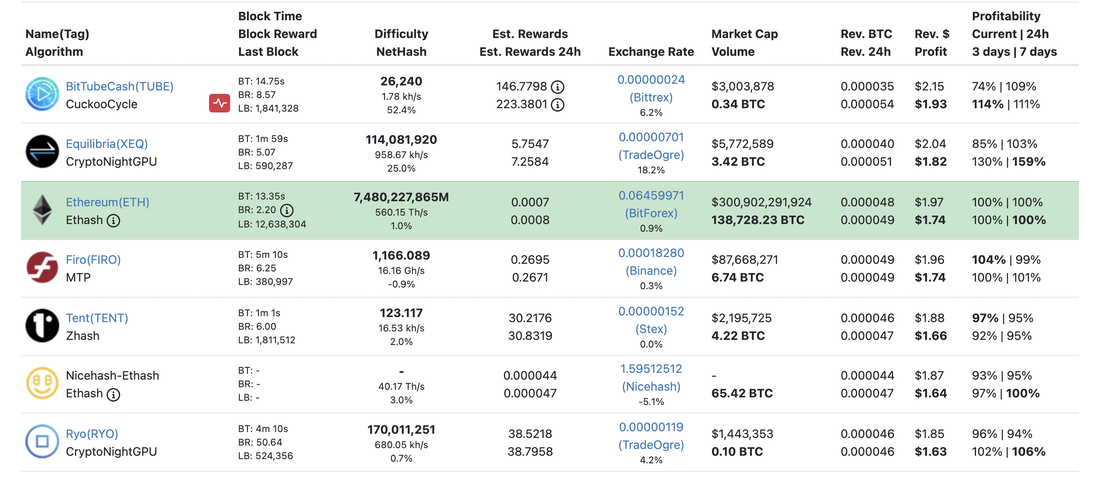Open the Firo(FIRO) coin link
This screenshot has width=1100, height=487.
pyautogui.click(x=93, y=260)
